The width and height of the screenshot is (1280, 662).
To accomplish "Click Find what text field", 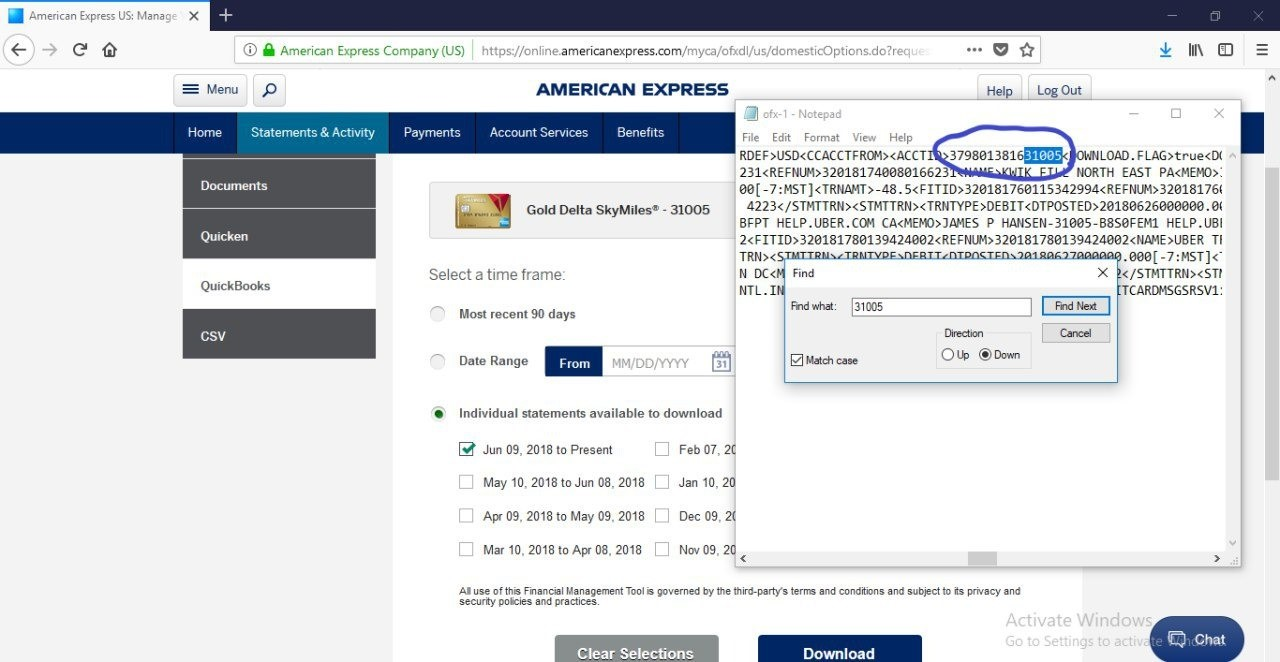I will pos(941,307).
